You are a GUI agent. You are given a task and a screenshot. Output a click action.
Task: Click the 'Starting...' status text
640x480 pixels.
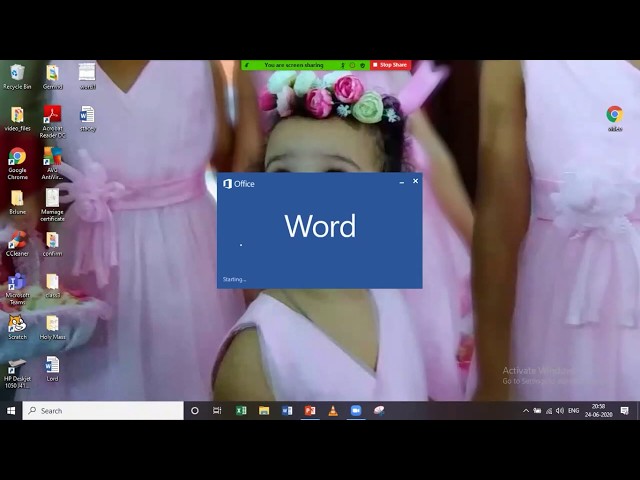234,280
